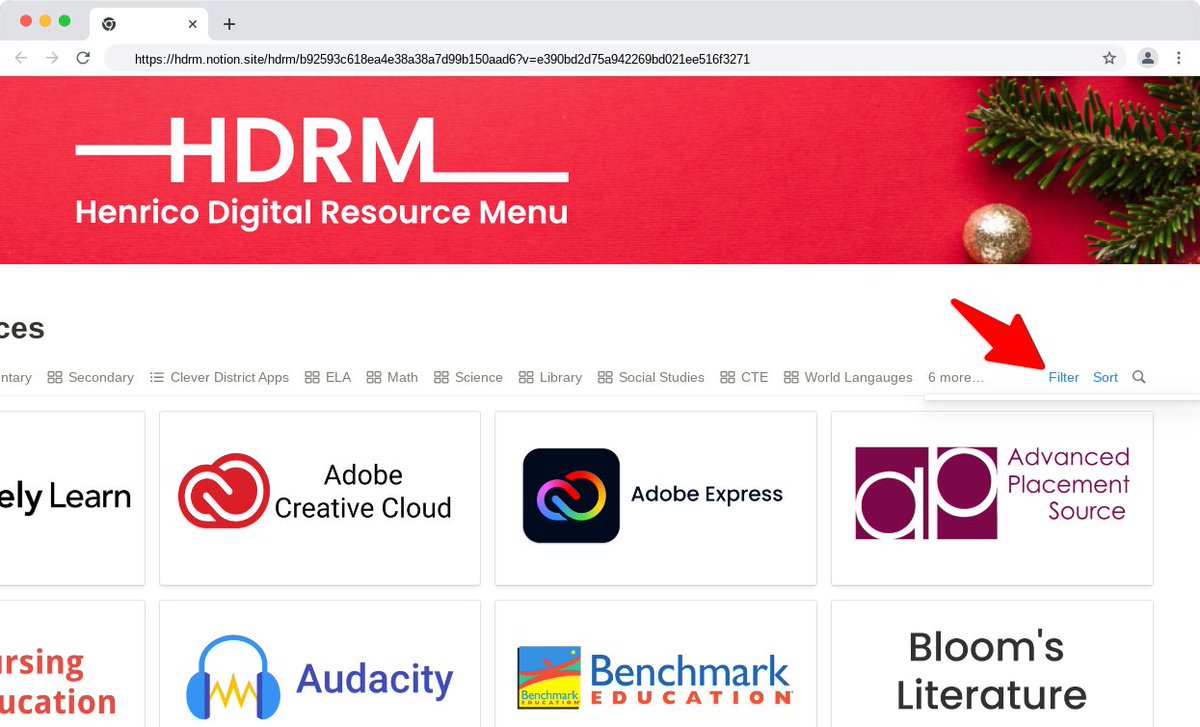The width and height of the screenshot is (1200, 727).
Task: Switch to the Social Studies tab
Action: (x=651, y=377)
